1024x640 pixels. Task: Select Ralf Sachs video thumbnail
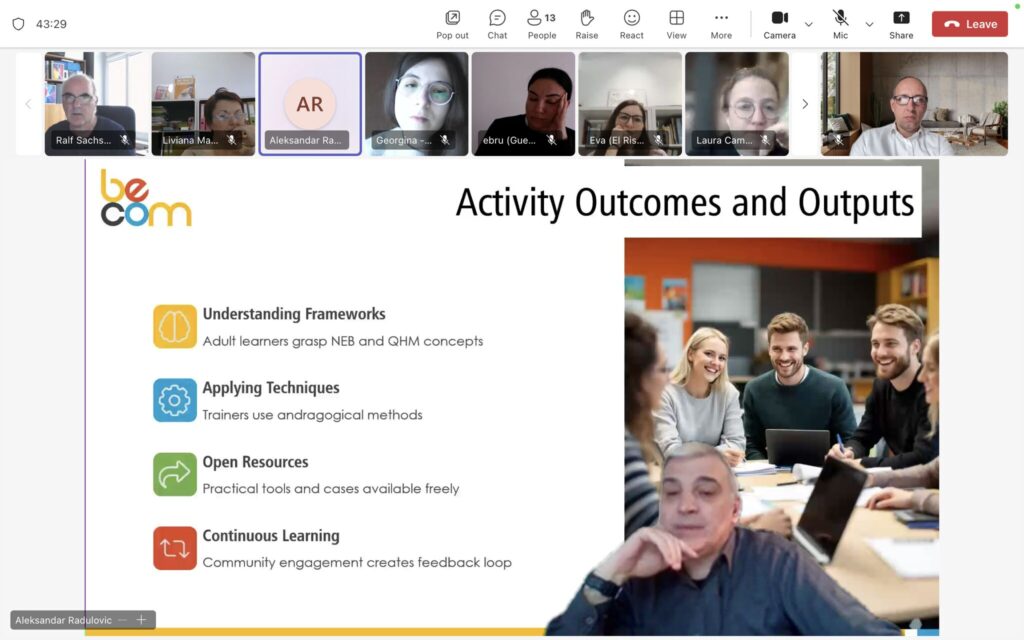[x=96, y=104]
